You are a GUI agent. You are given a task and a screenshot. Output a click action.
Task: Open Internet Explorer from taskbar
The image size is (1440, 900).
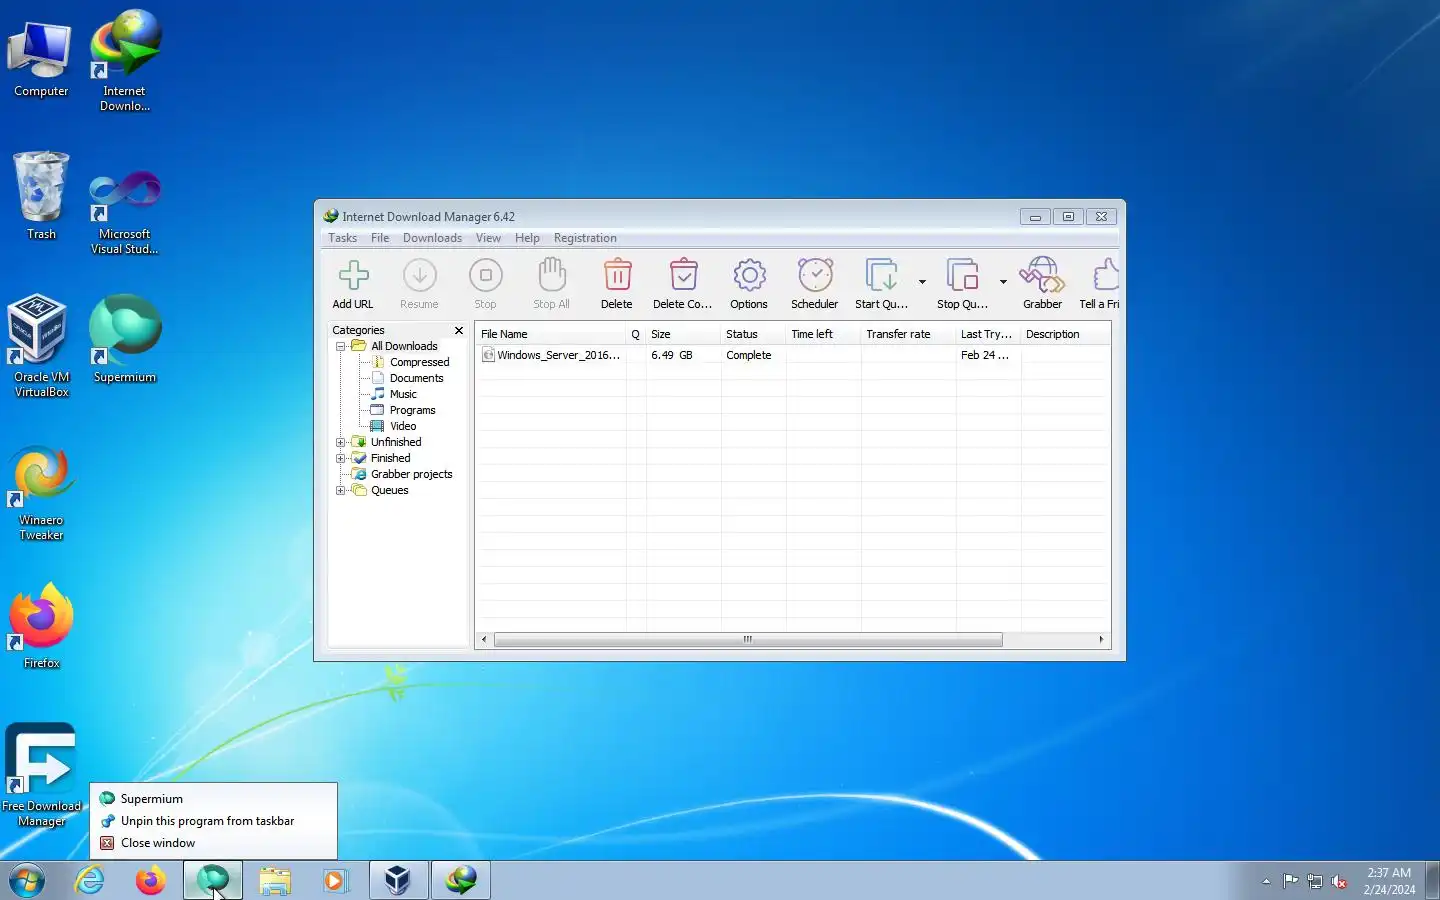(90, 881)
